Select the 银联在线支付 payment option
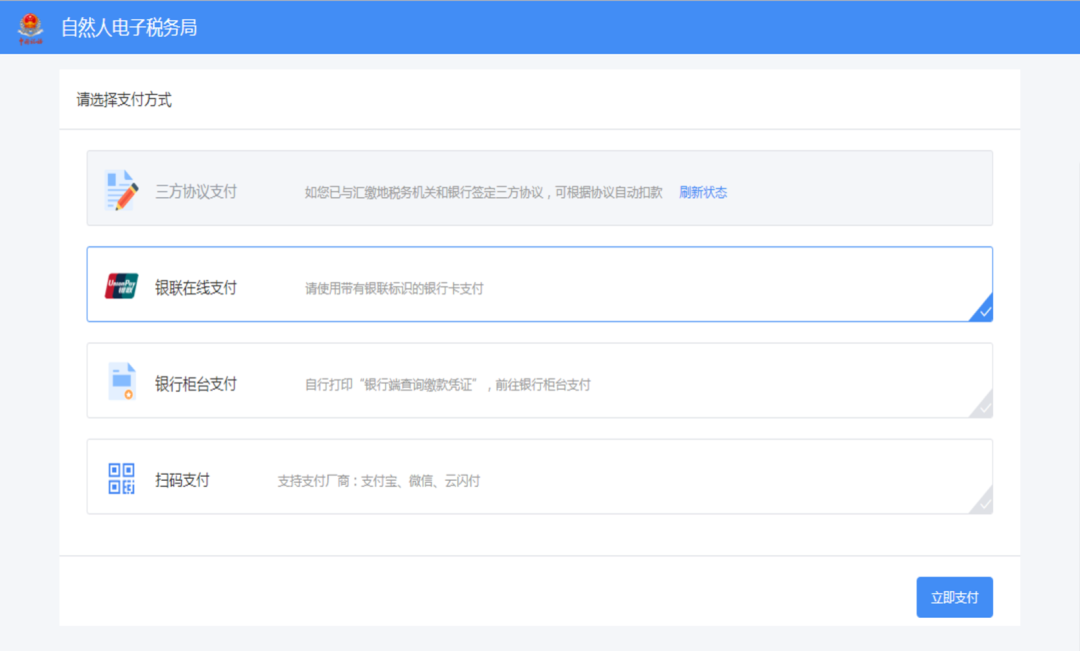 539,284
